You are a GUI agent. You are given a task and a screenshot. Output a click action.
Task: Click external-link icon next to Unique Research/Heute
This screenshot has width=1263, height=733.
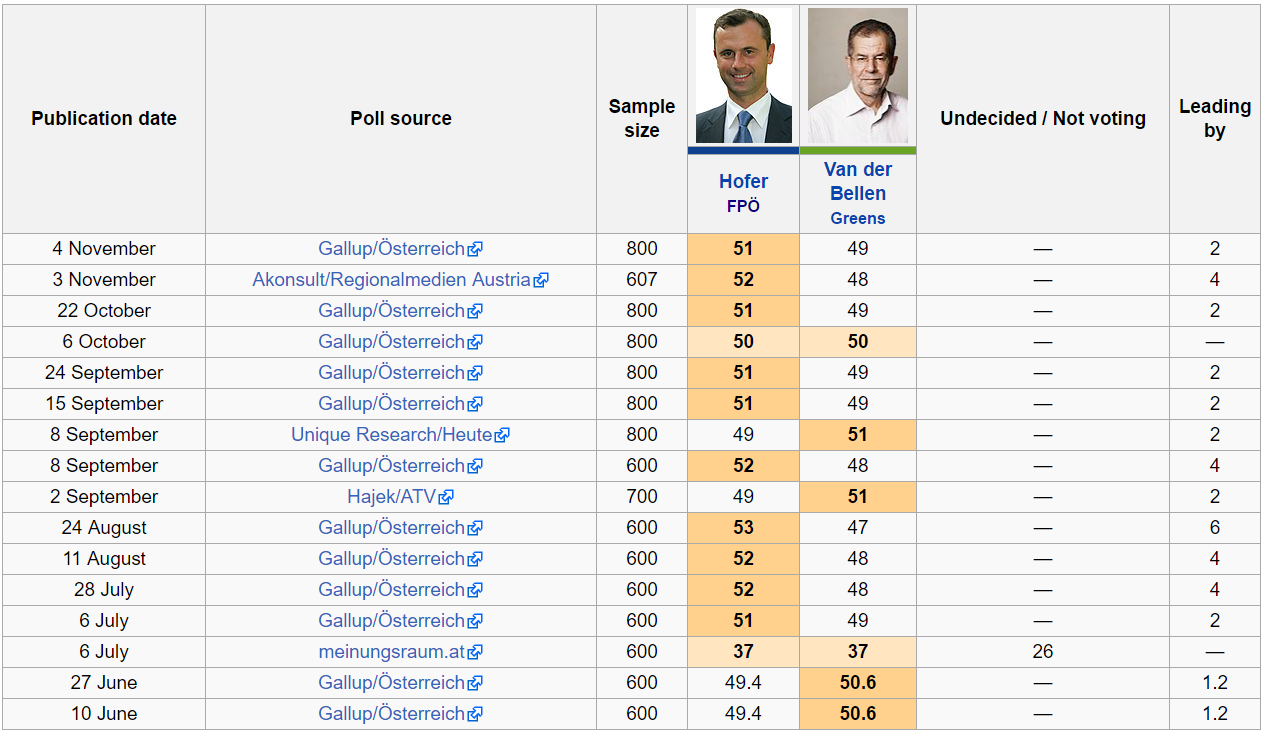click(x=502, y=435)
